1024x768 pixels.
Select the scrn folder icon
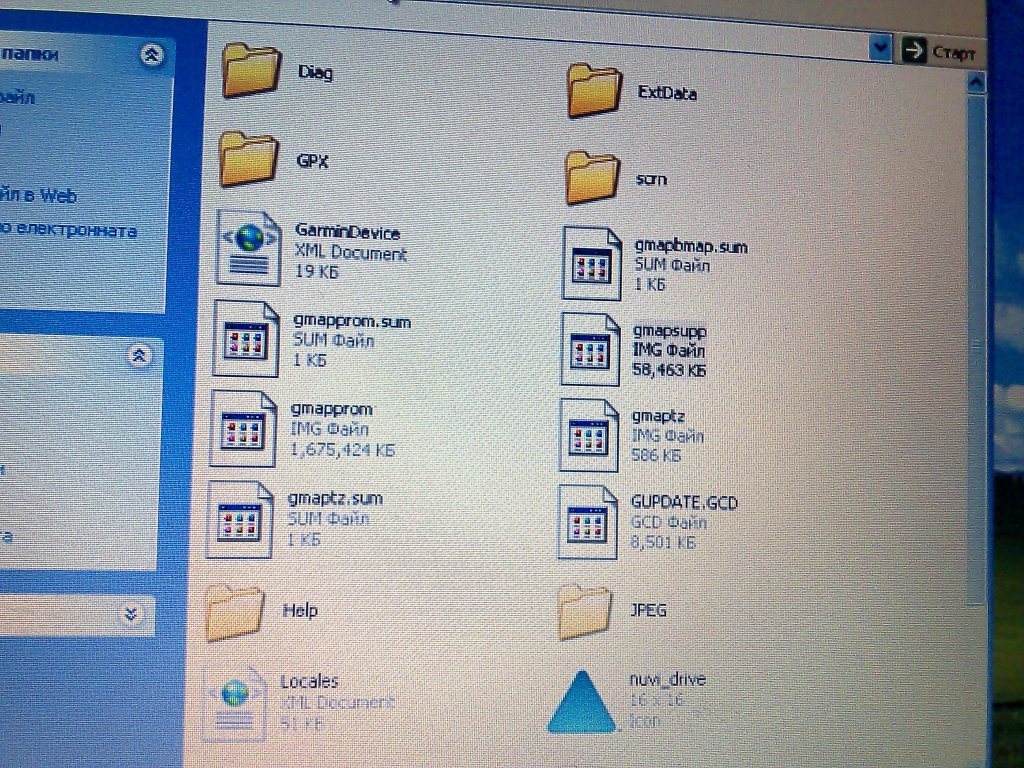[592, 177]
